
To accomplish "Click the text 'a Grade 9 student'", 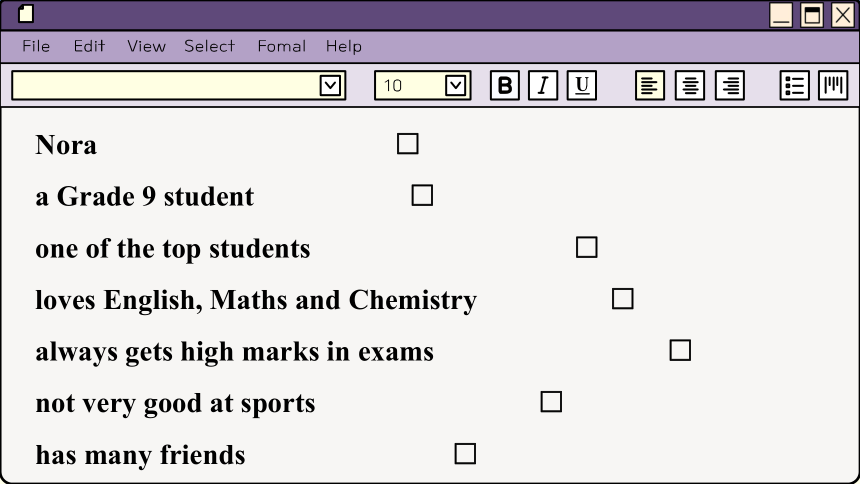I will click(x=145, y=196).
